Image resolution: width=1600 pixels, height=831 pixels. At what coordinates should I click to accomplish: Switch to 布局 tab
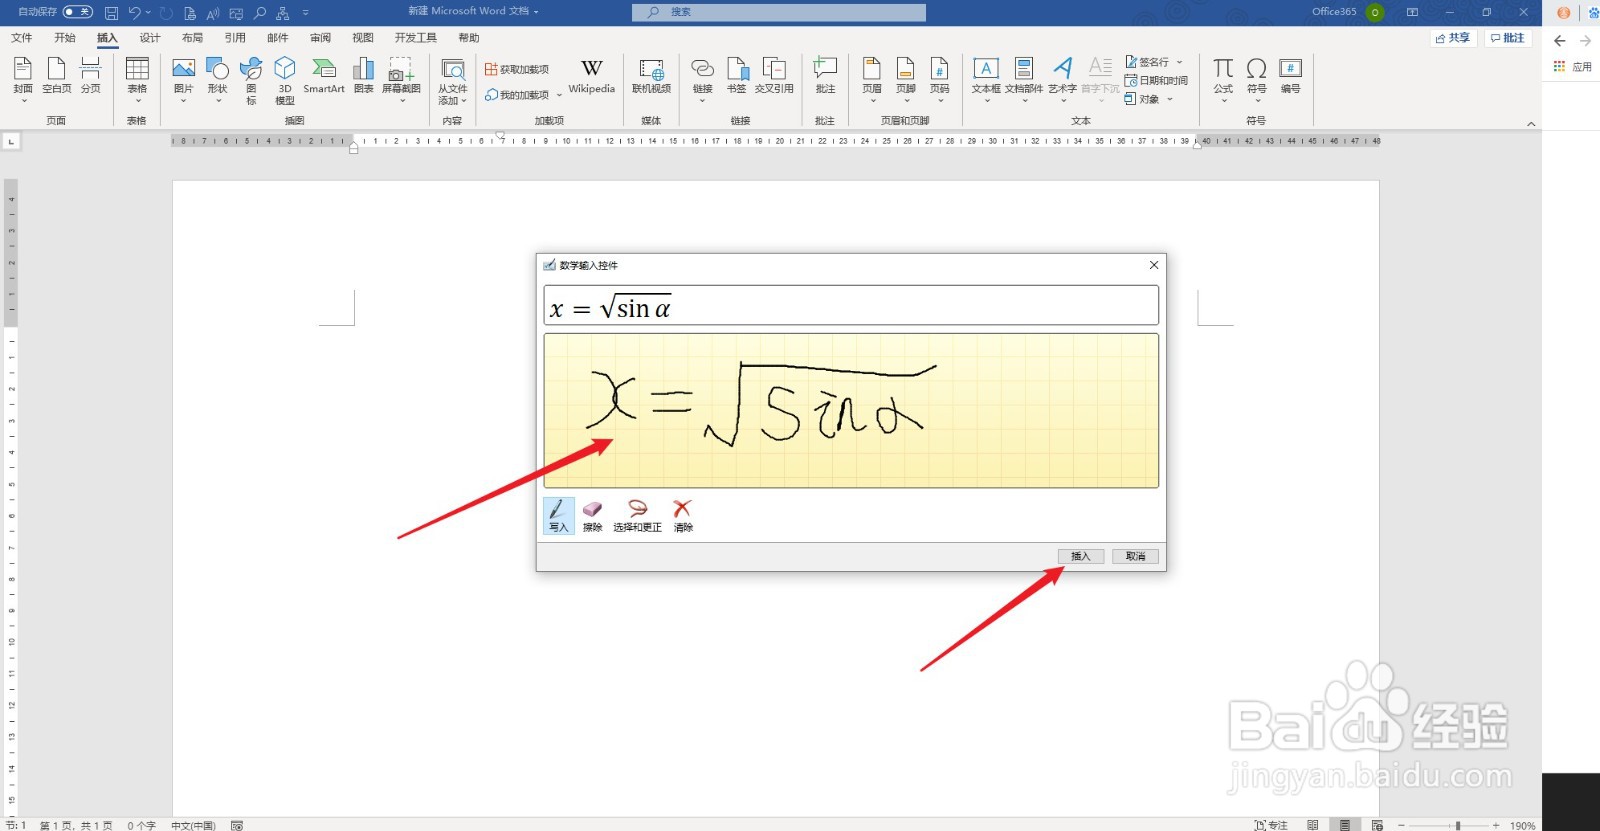(192, 38)
